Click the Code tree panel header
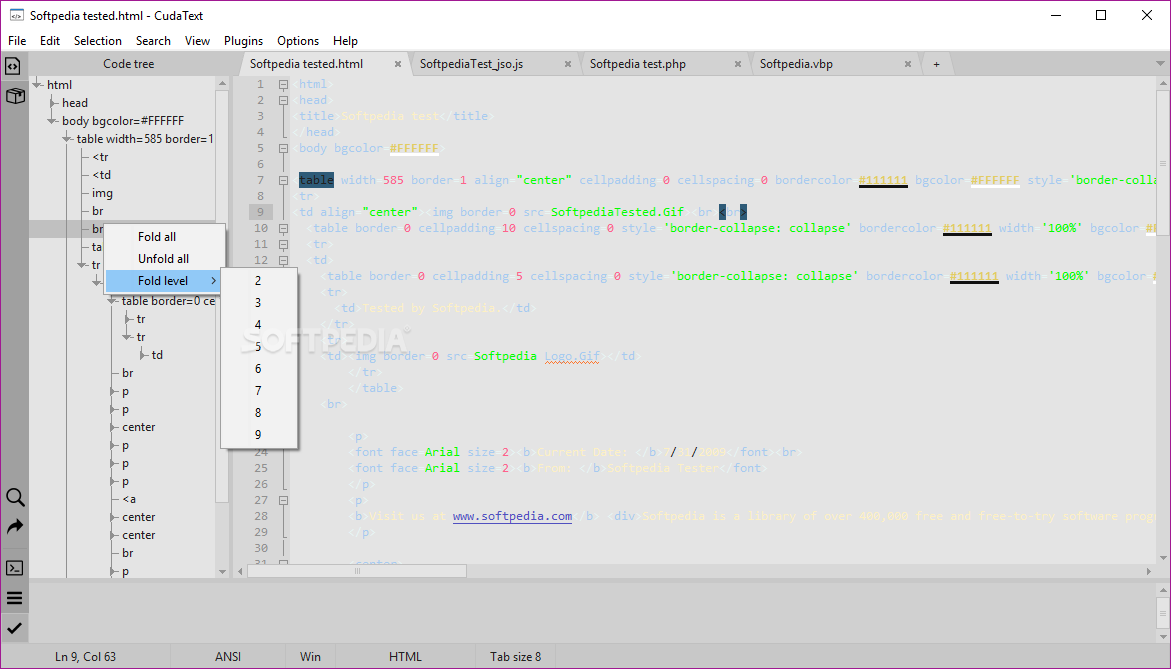 tap(128, 64)
